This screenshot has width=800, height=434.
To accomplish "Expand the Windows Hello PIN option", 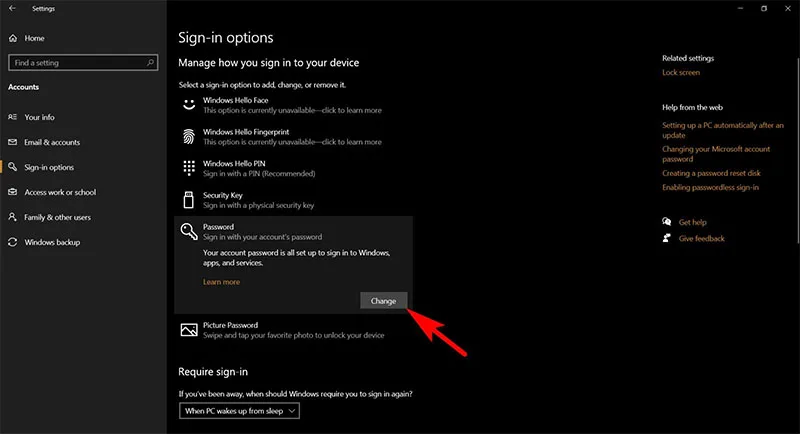I will pos(293,168).
